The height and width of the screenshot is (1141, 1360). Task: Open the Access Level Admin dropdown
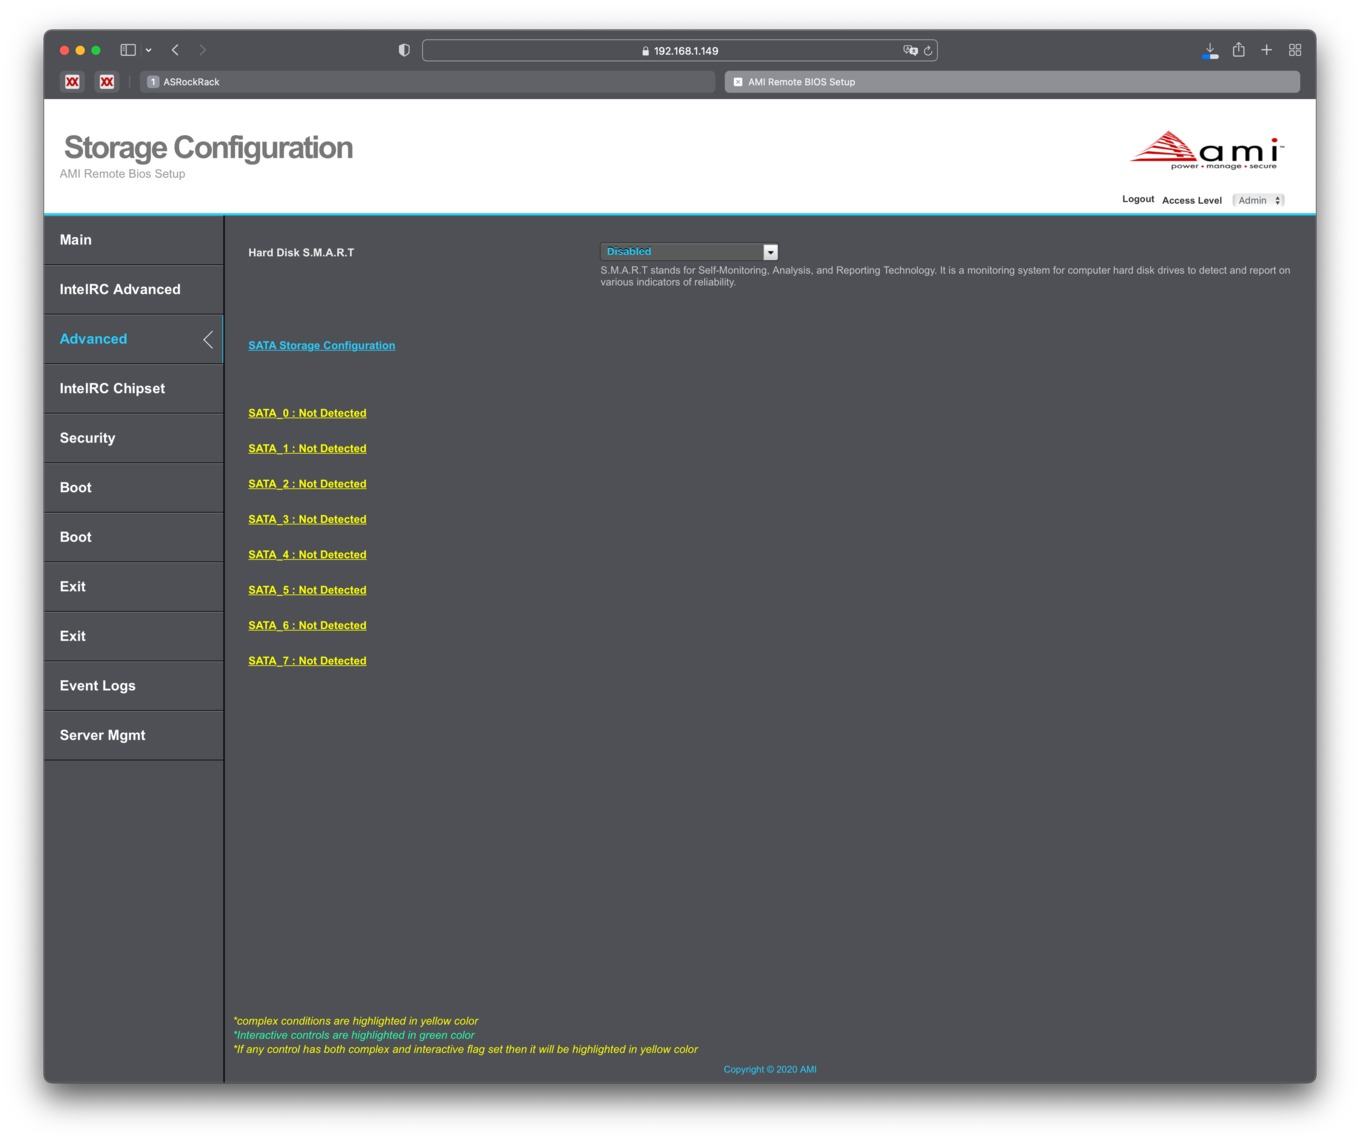pos(1258,200)
